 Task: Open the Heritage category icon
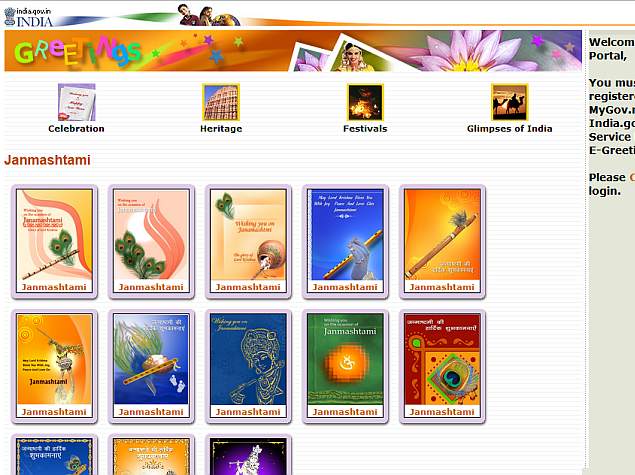pyautogui.click(x=221, y=102)
